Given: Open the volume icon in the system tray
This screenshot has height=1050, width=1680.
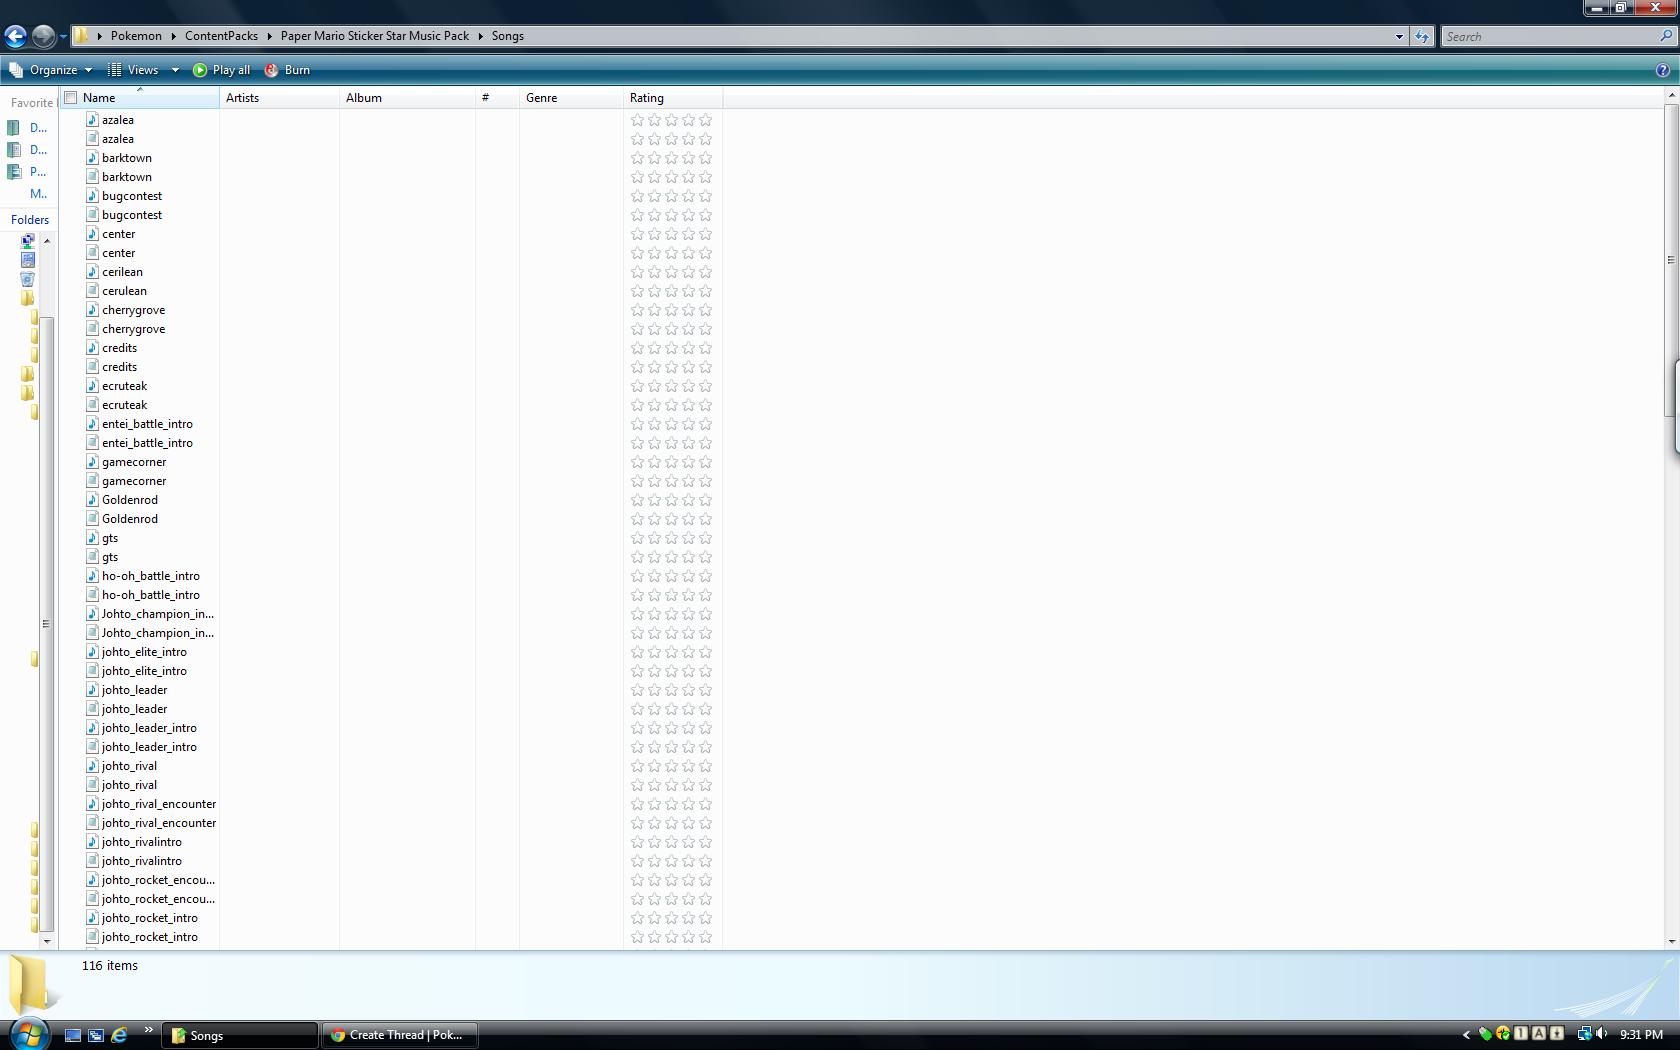Looking at the screenshot, I should (1602, 1034).
